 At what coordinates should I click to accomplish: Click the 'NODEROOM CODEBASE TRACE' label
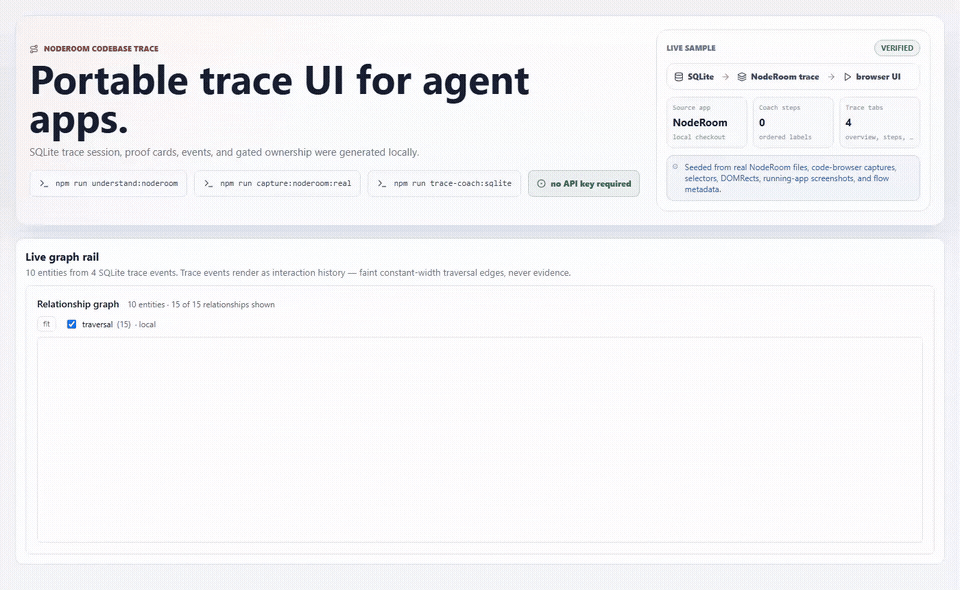(x=101, y=49)
